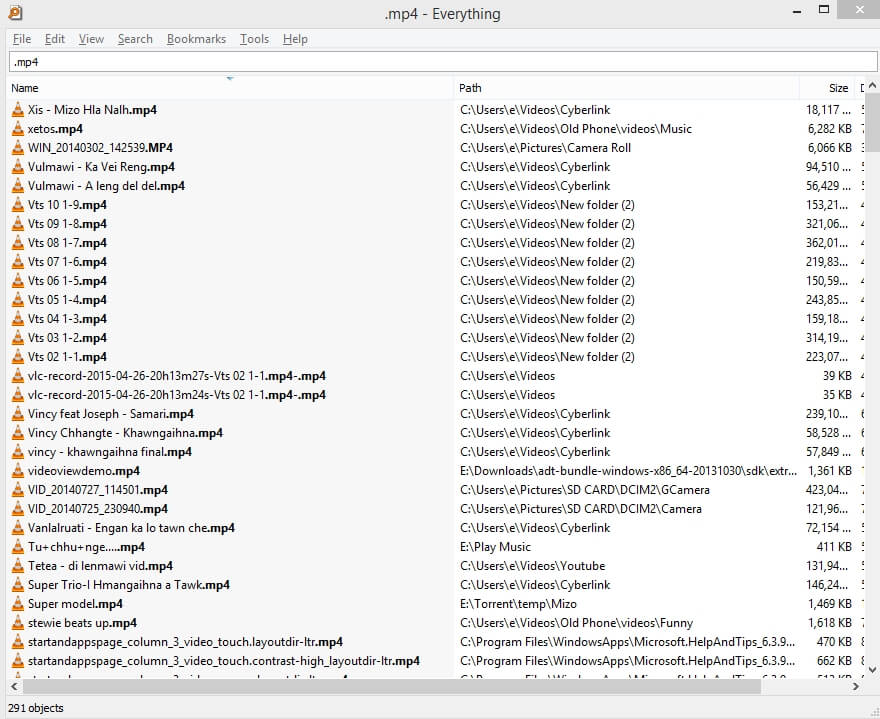This screenshot has height=719, width=880.
Task: Click VLC icon of vlc-record 20h13m27s file
Action: tap(18, 375)
